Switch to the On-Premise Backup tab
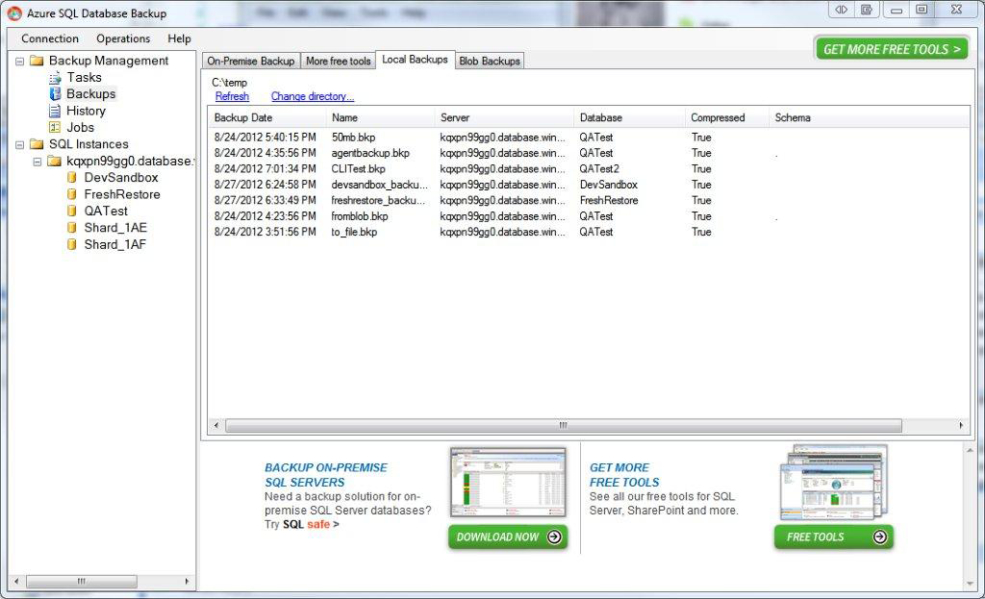Screen dimensions: 985x599 pos(249,60)
